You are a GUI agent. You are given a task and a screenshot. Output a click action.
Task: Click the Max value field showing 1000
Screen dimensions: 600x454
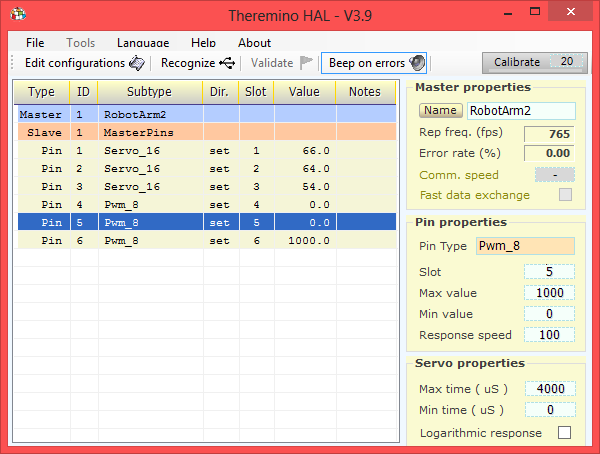(x=549, y=293)
